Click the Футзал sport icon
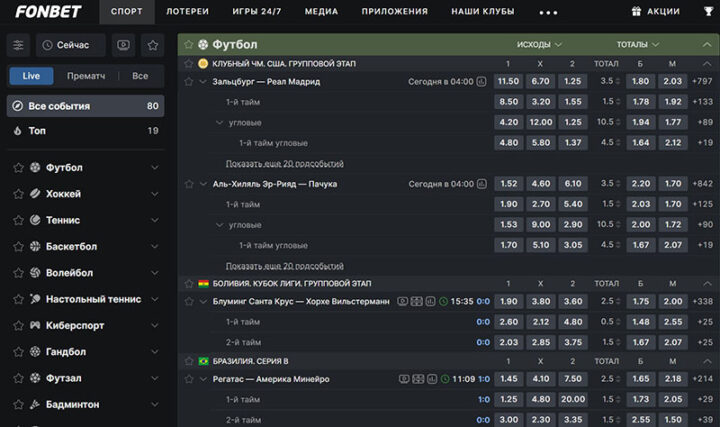 pyautogui.click(x=35, y=378)
